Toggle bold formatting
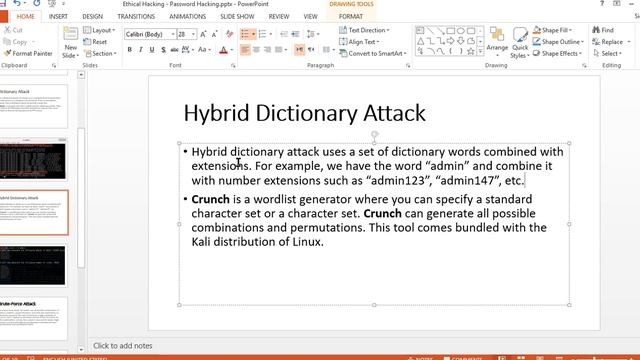Image resolution: width=640 pixels, height=360 pixels. [129, 50]
